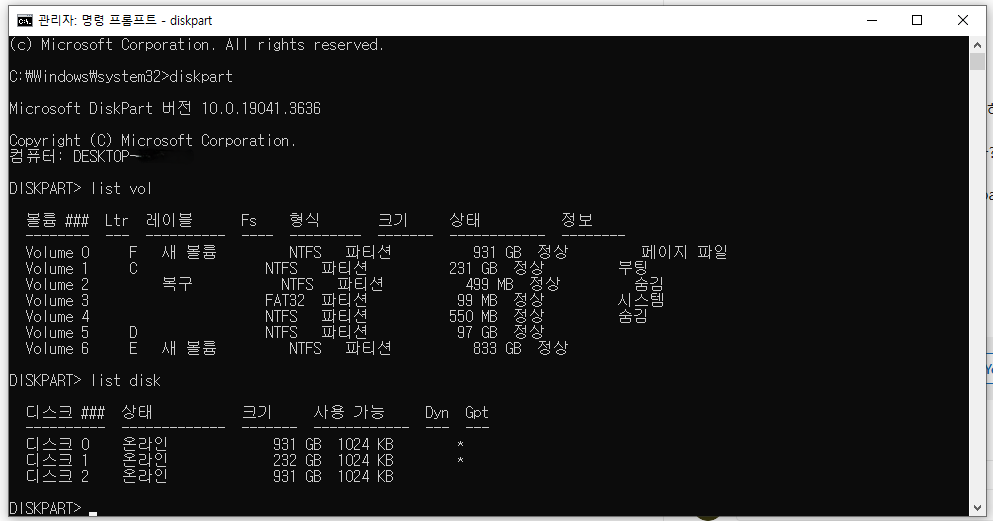This screenshot has height=521, width=993.
Task: Click the 'Ltr' column header
Action: (117, 220)
